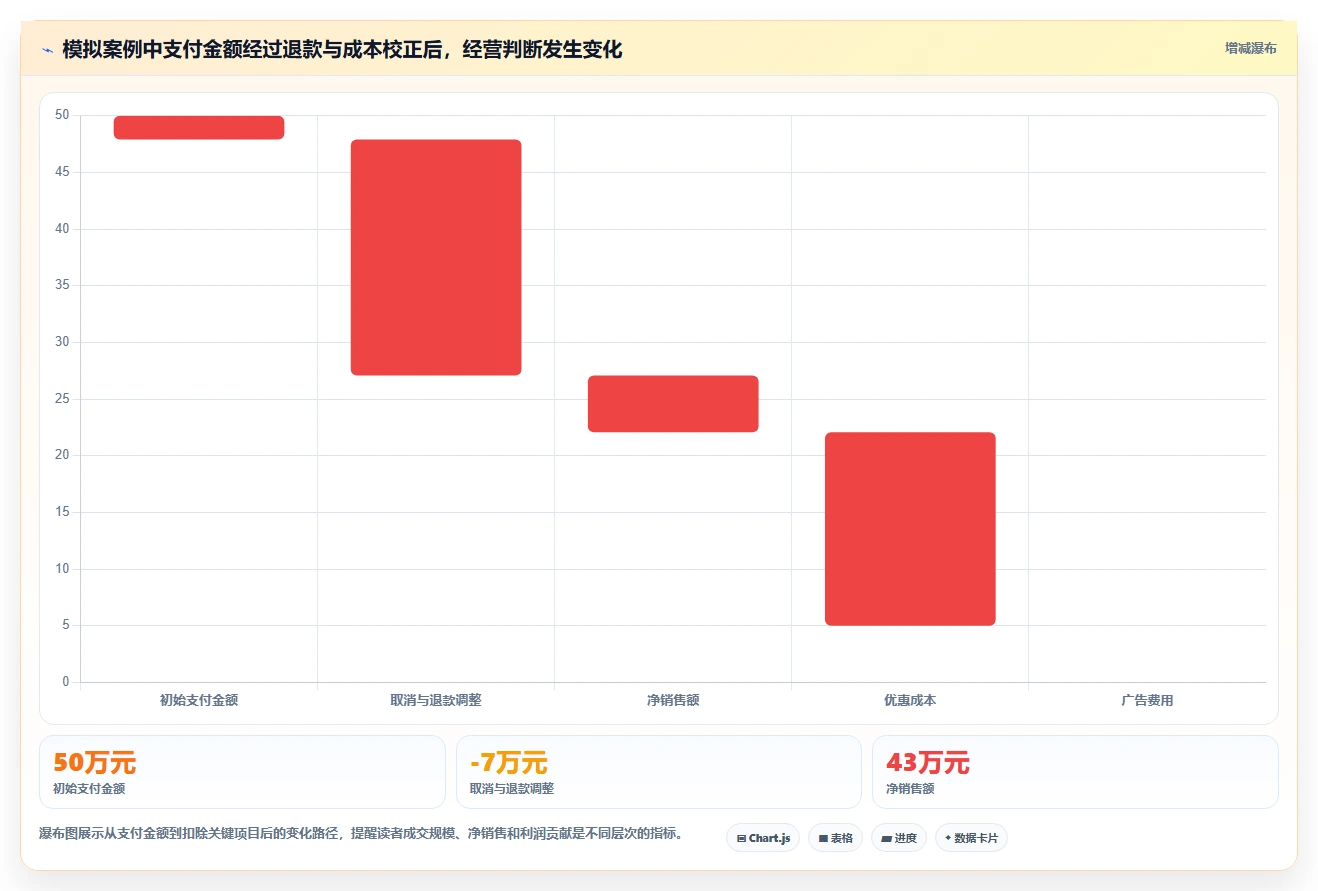
Task: Select the 优惠成本 red bar in chart
Action: (x=910, y=529)
